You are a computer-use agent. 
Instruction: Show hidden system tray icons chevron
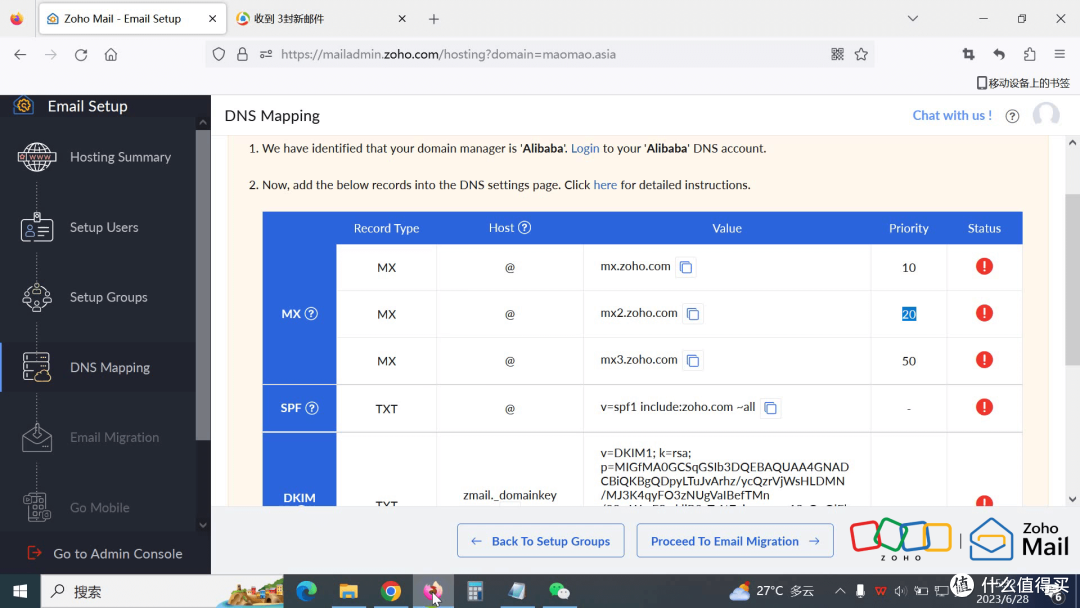[840, 591]
